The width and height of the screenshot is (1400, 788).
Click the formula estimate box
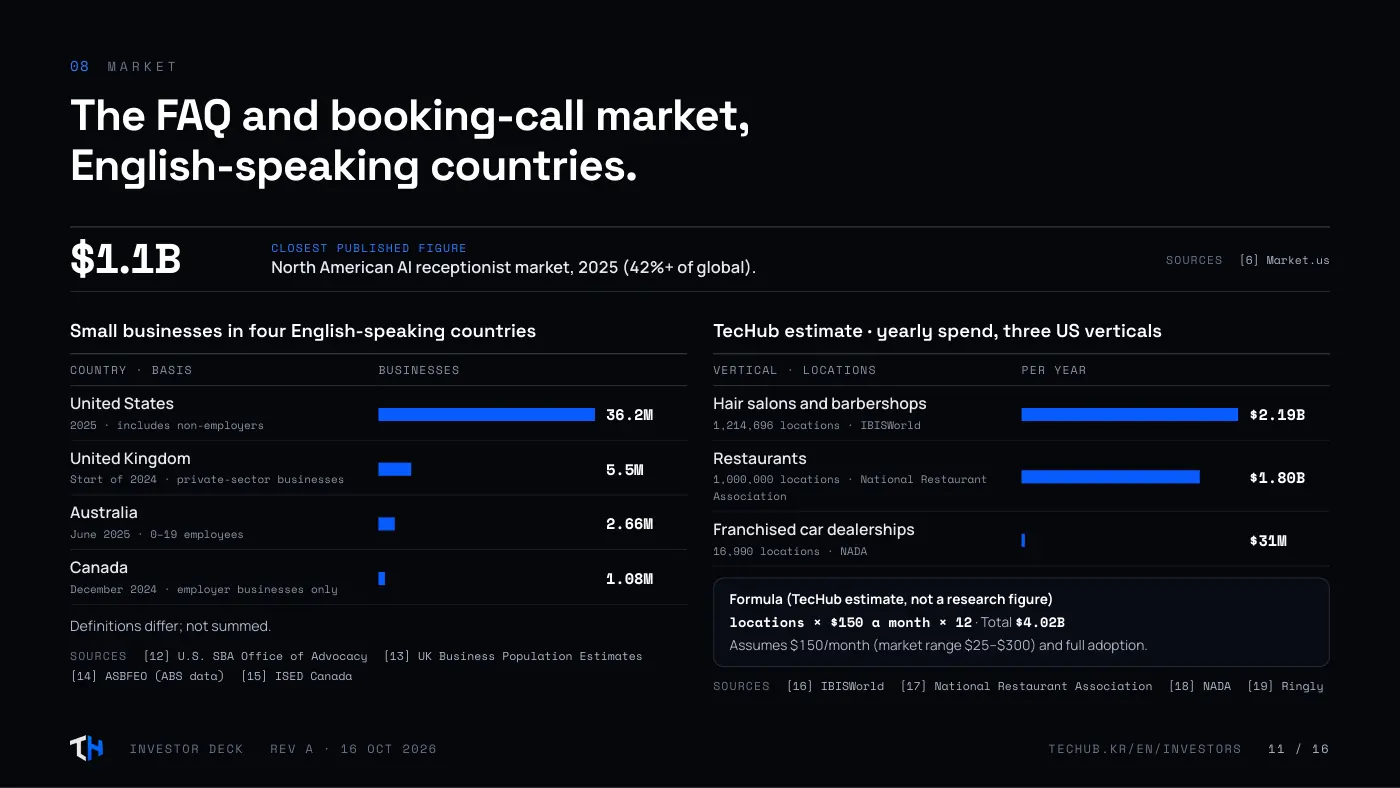click(x=1021, y=622)
